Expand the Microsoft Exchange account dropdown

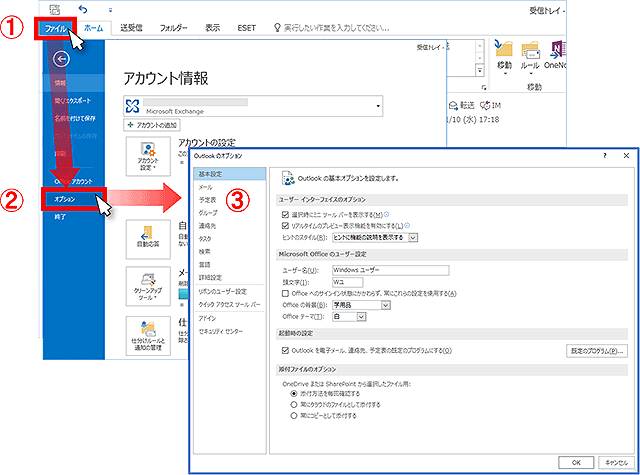point(379,104)
